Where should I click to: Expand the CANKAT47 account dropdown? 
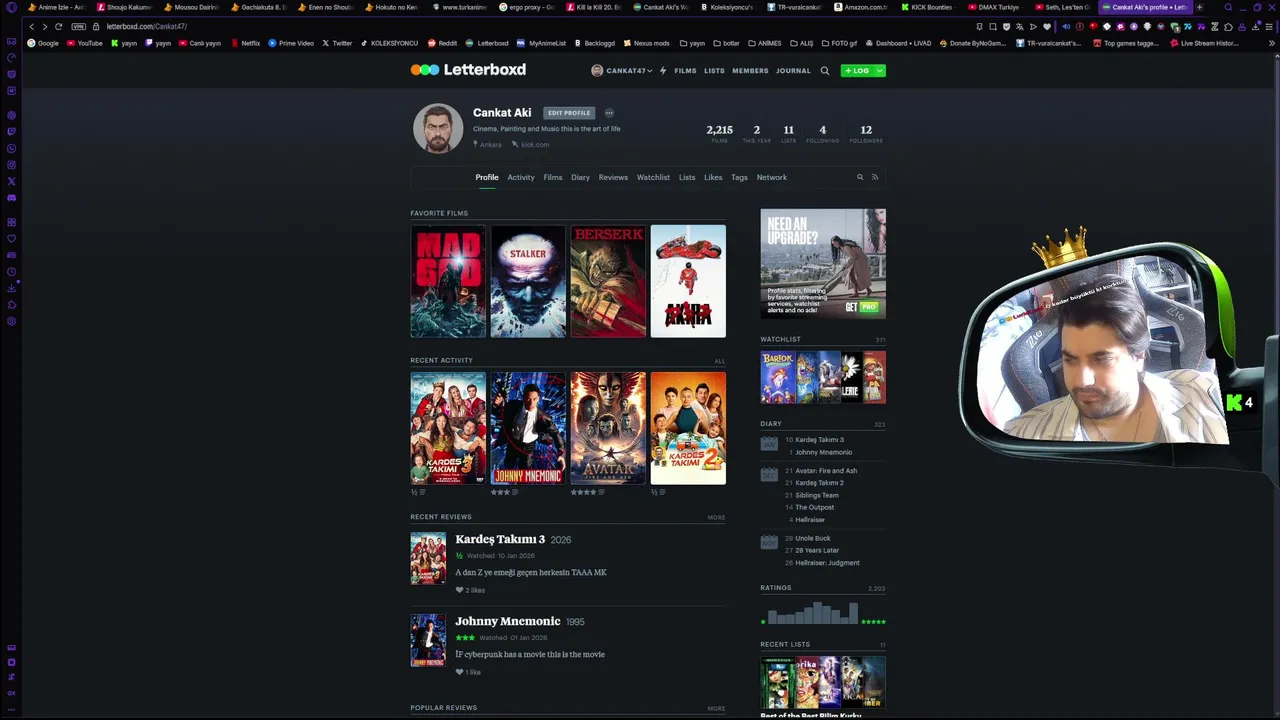(621, 71)
